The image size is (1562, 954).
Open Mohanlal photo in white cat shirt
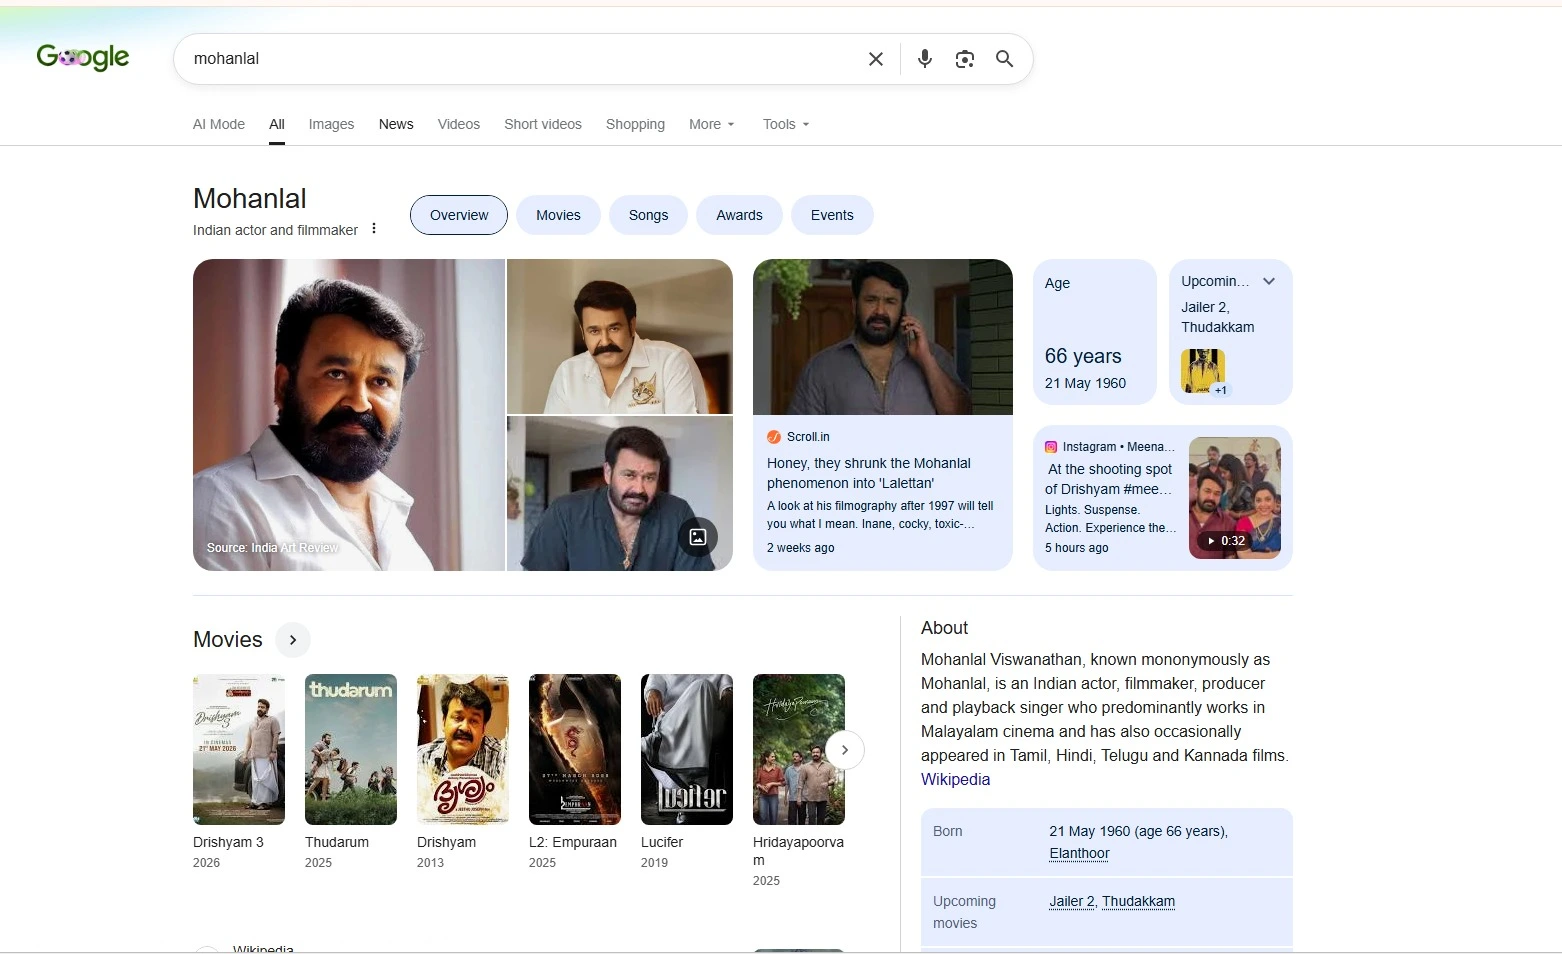(620, 336)
